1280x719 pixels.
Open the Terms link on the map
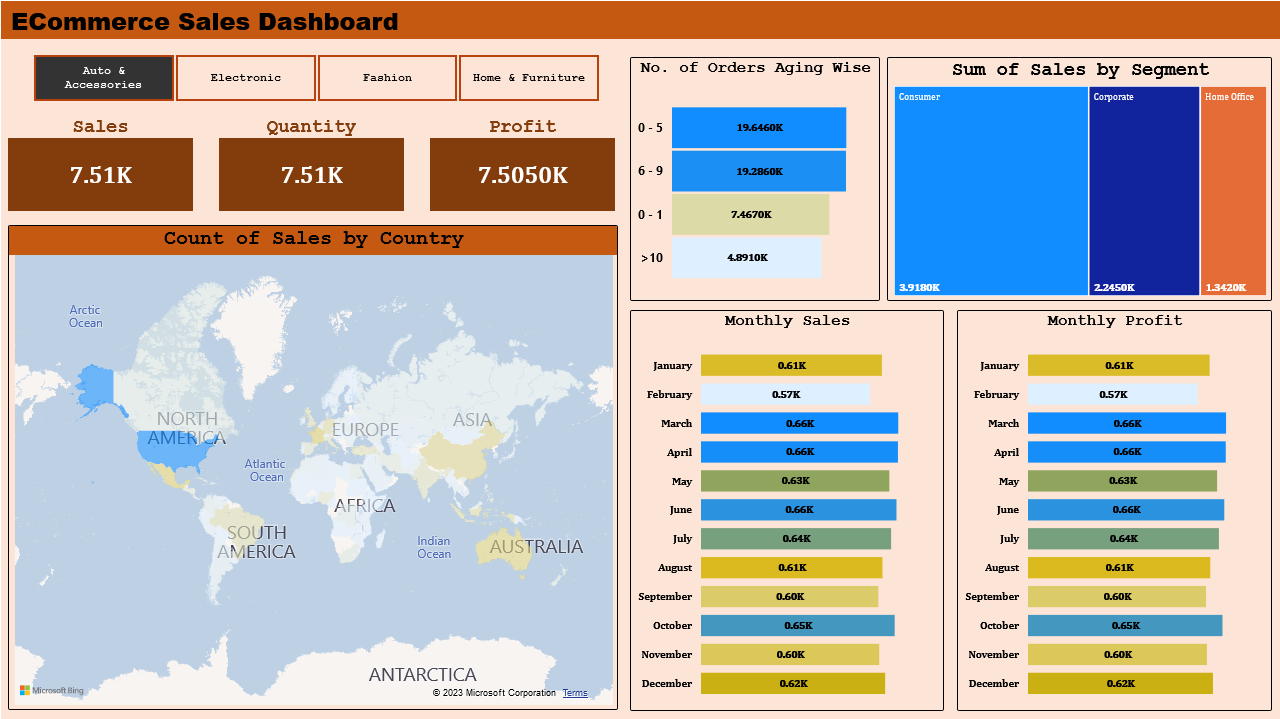(575, 693)
